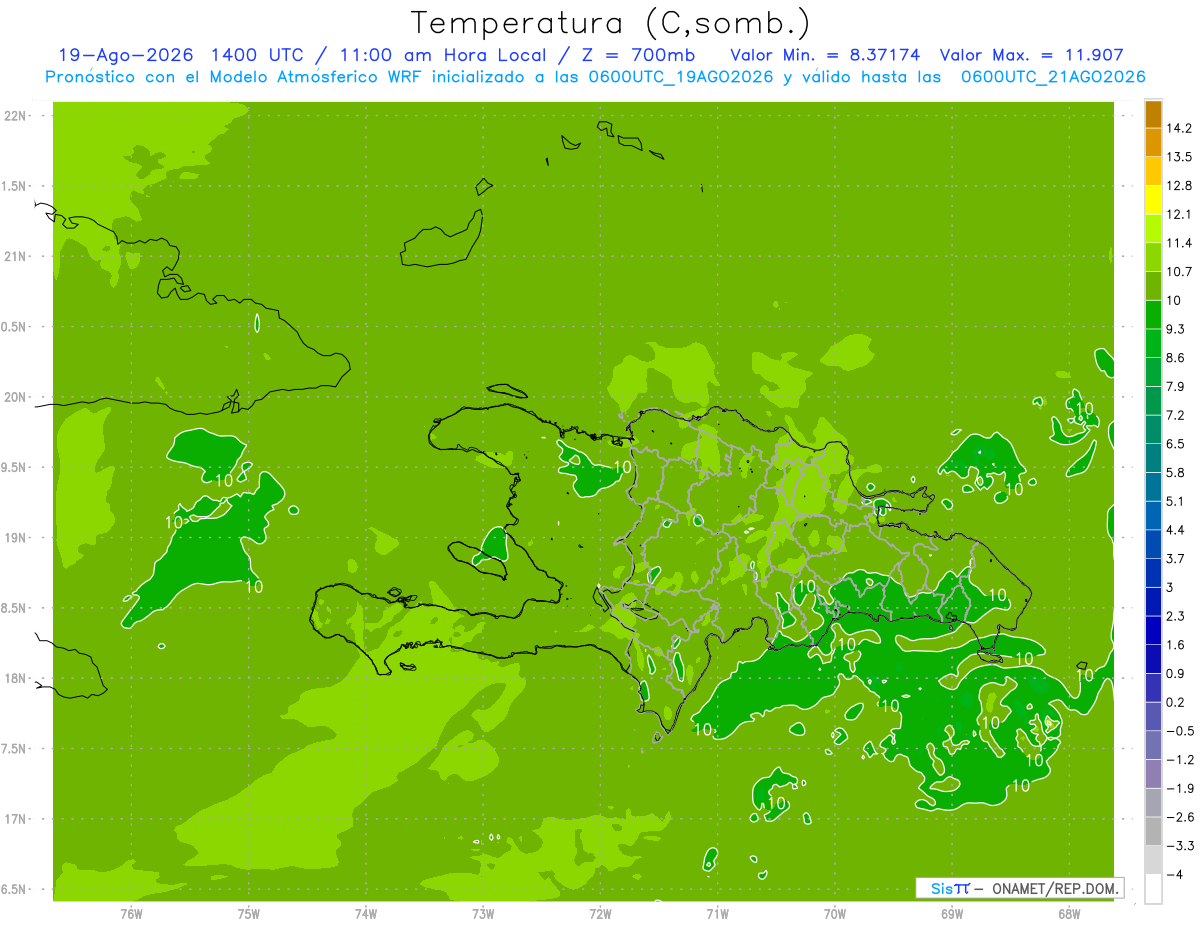The width and height of the screenshot is (1200, 927).
Task: Click the 5.1 colorbar value
Action: tap(1176, 501)
